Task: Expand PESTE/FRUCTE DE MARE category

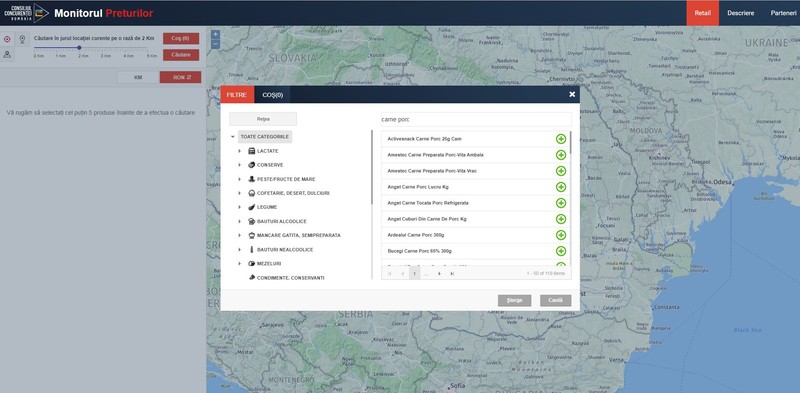Action: [239, 179]
